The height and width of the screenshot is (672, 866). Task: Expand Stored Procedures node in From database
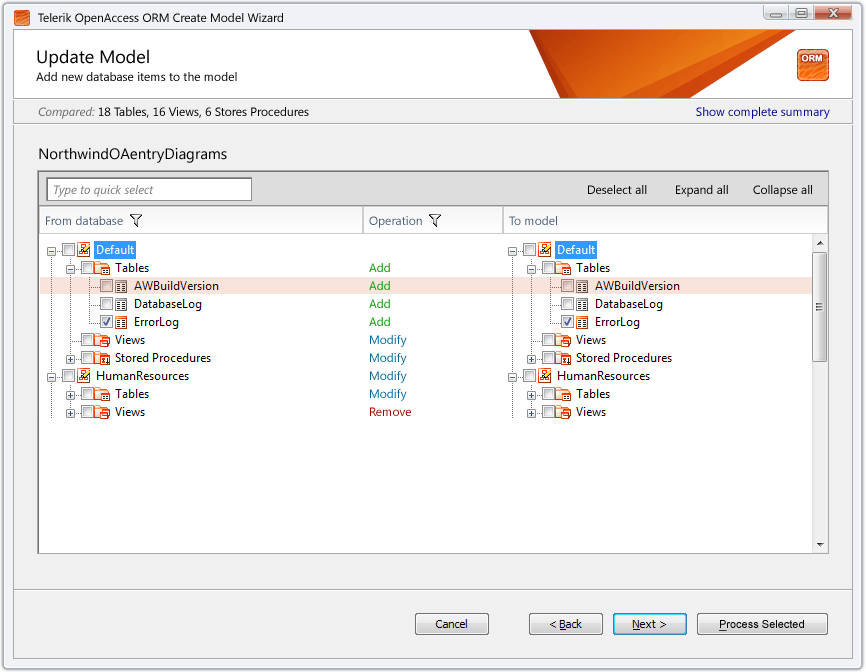pyautogui.click(x=70, y=359)
